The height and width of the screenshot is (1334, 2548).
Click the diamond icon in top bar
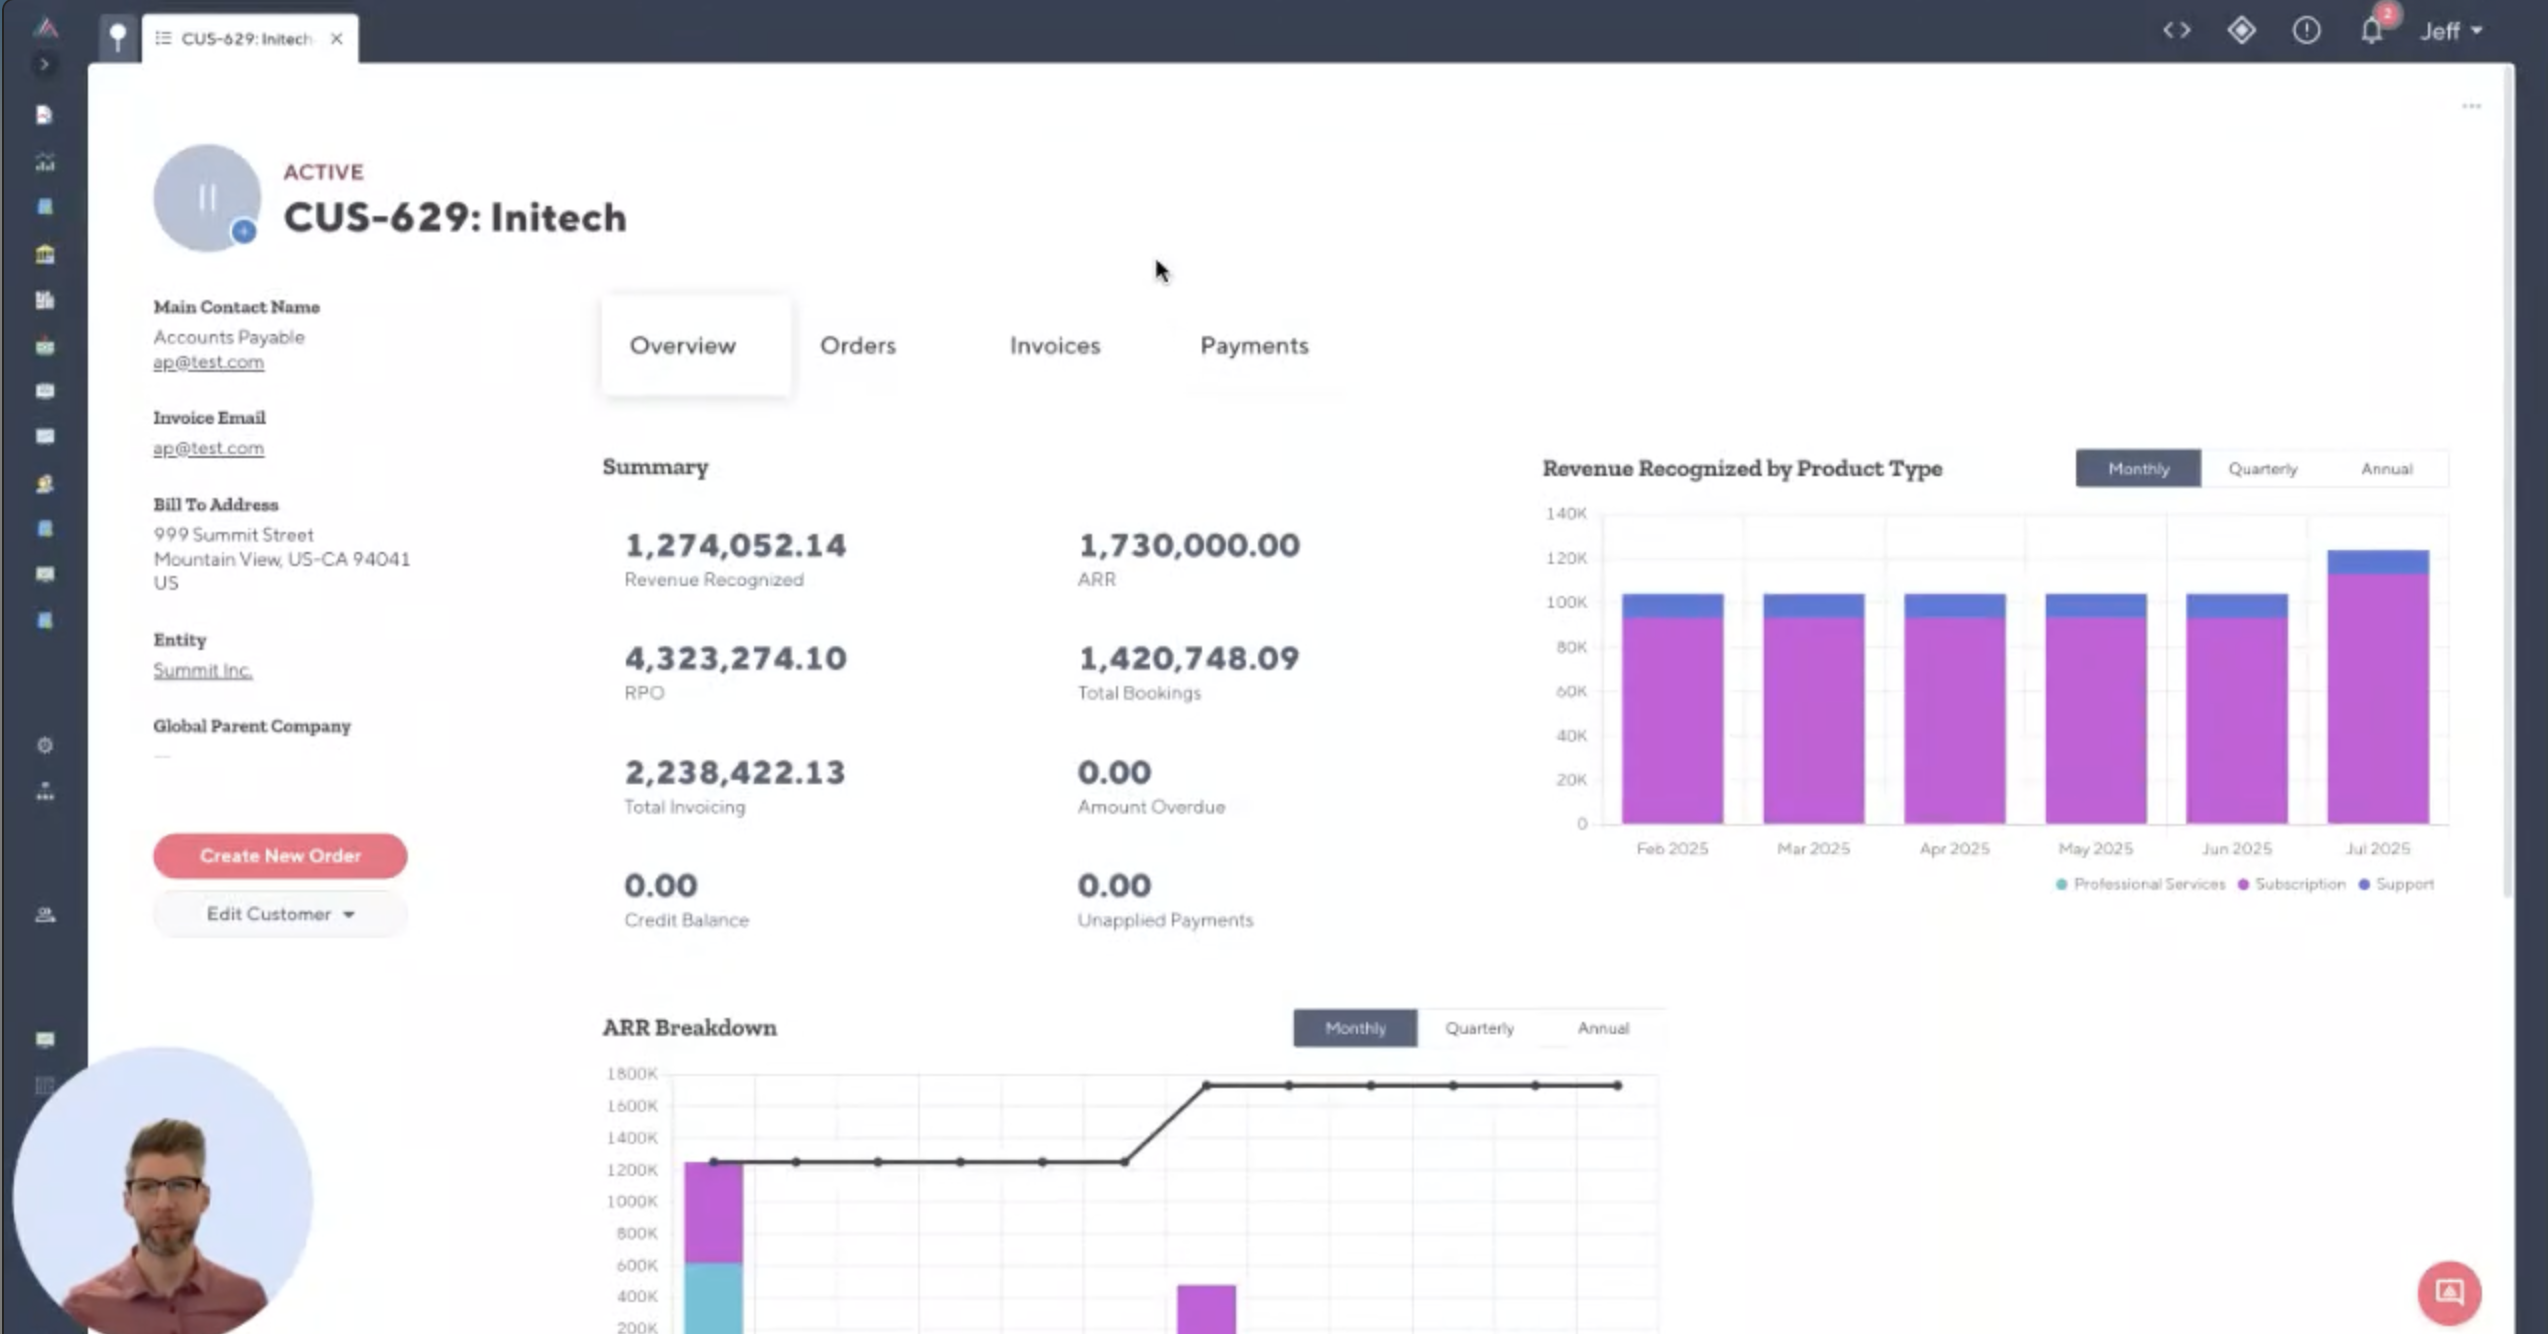2242,30
